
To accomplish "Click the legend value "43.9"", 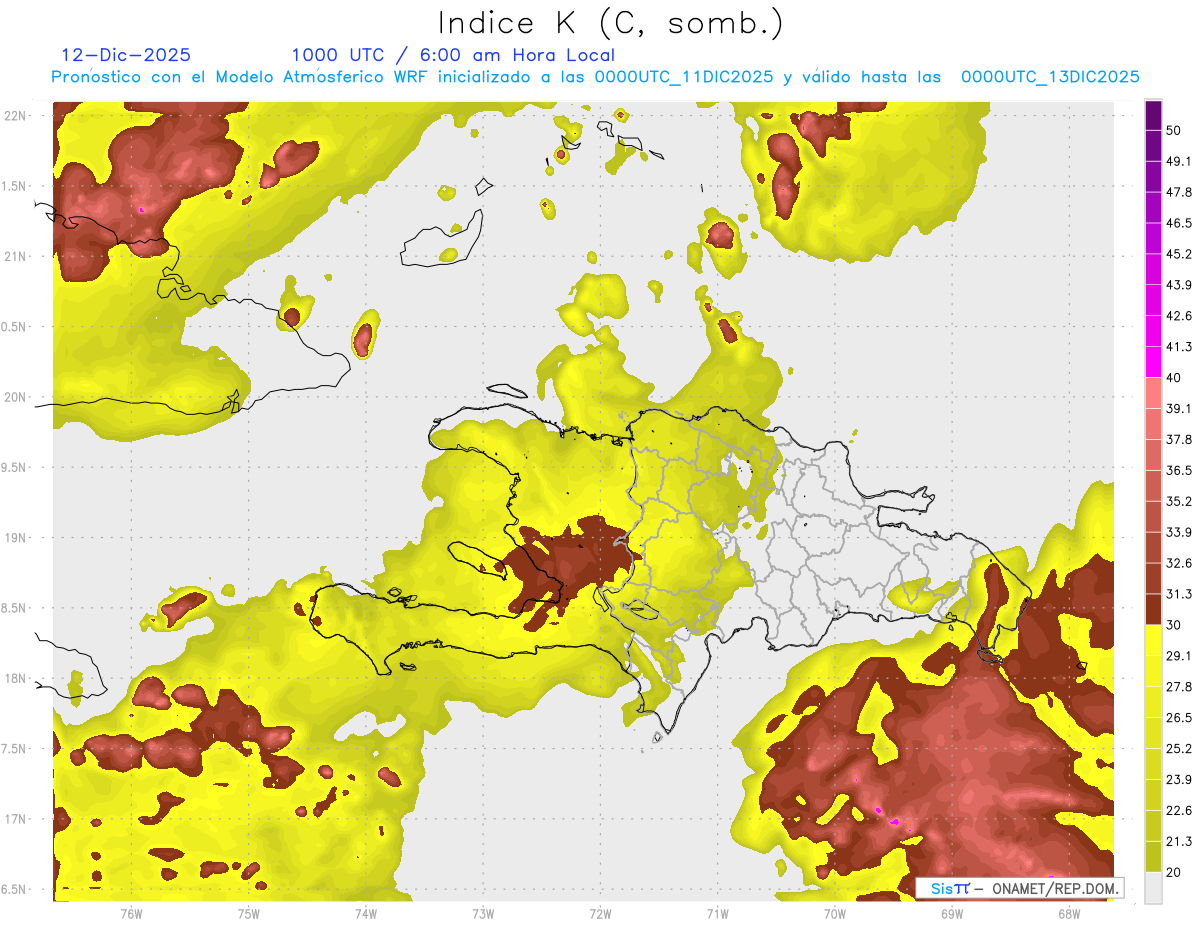I will [1179, 286].
